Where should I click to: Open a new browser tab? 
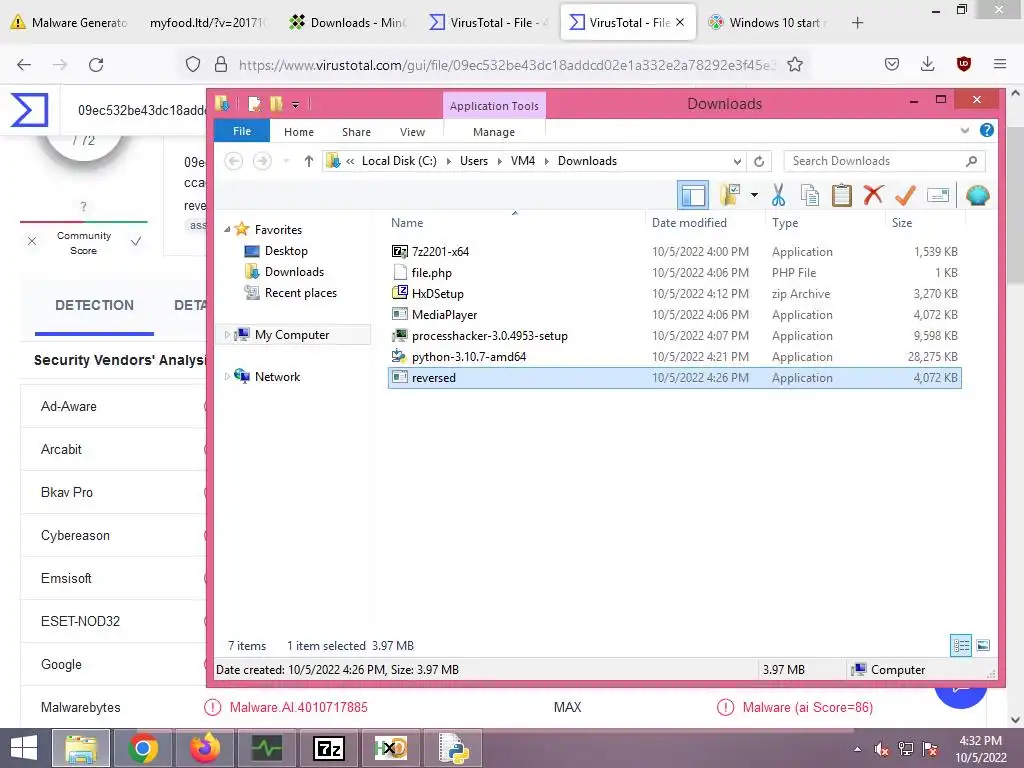click(x=857, y=23)
